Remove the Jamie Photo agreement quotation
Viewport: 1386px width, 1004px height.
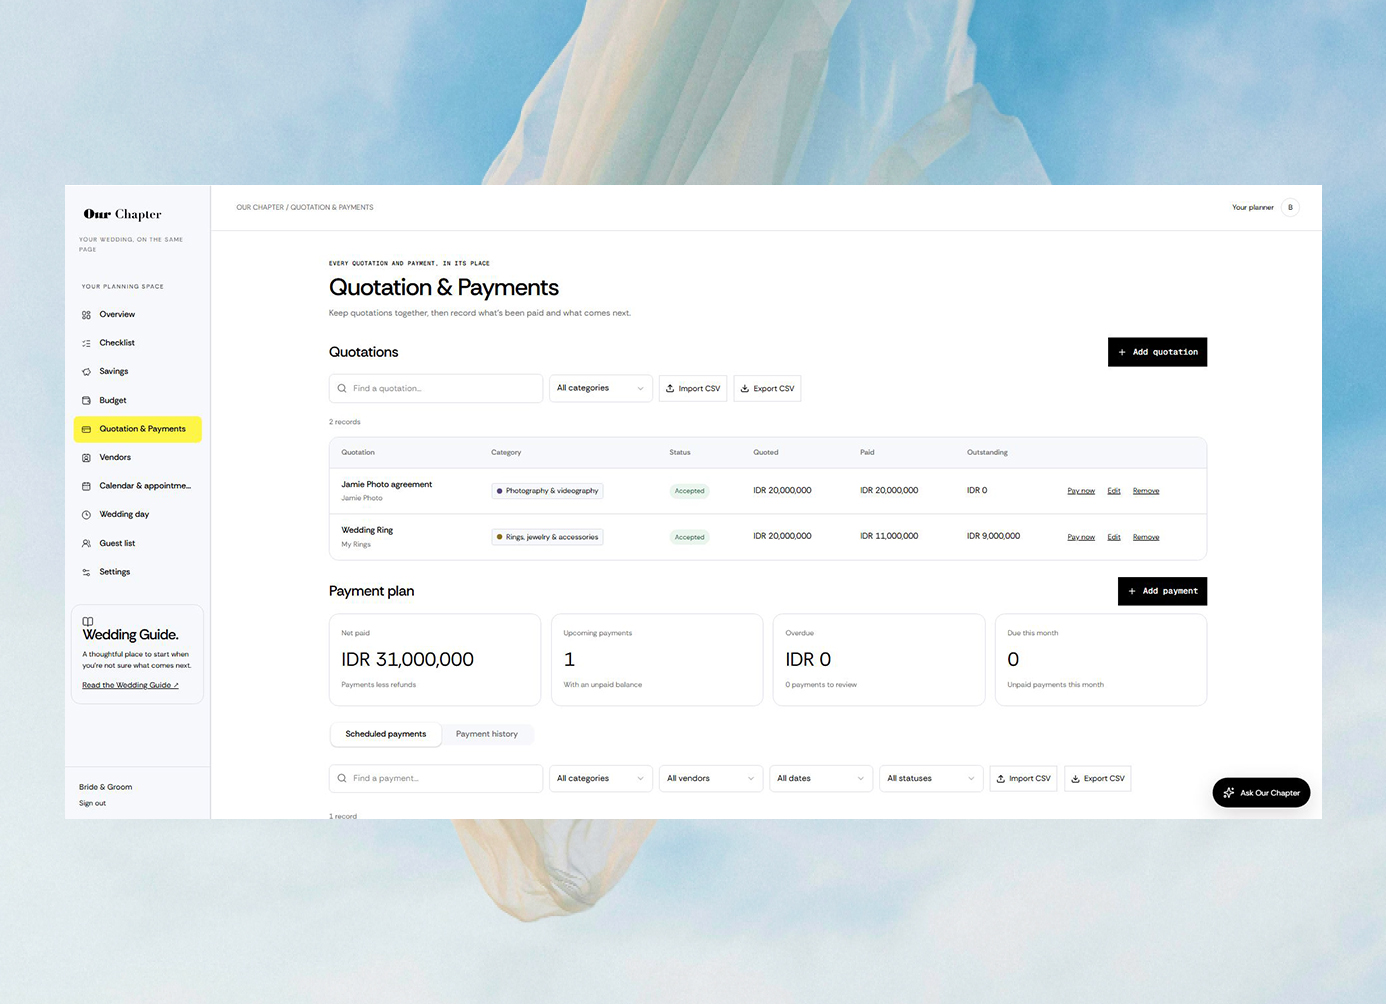pyautogui.click(x=1146, y=491)
